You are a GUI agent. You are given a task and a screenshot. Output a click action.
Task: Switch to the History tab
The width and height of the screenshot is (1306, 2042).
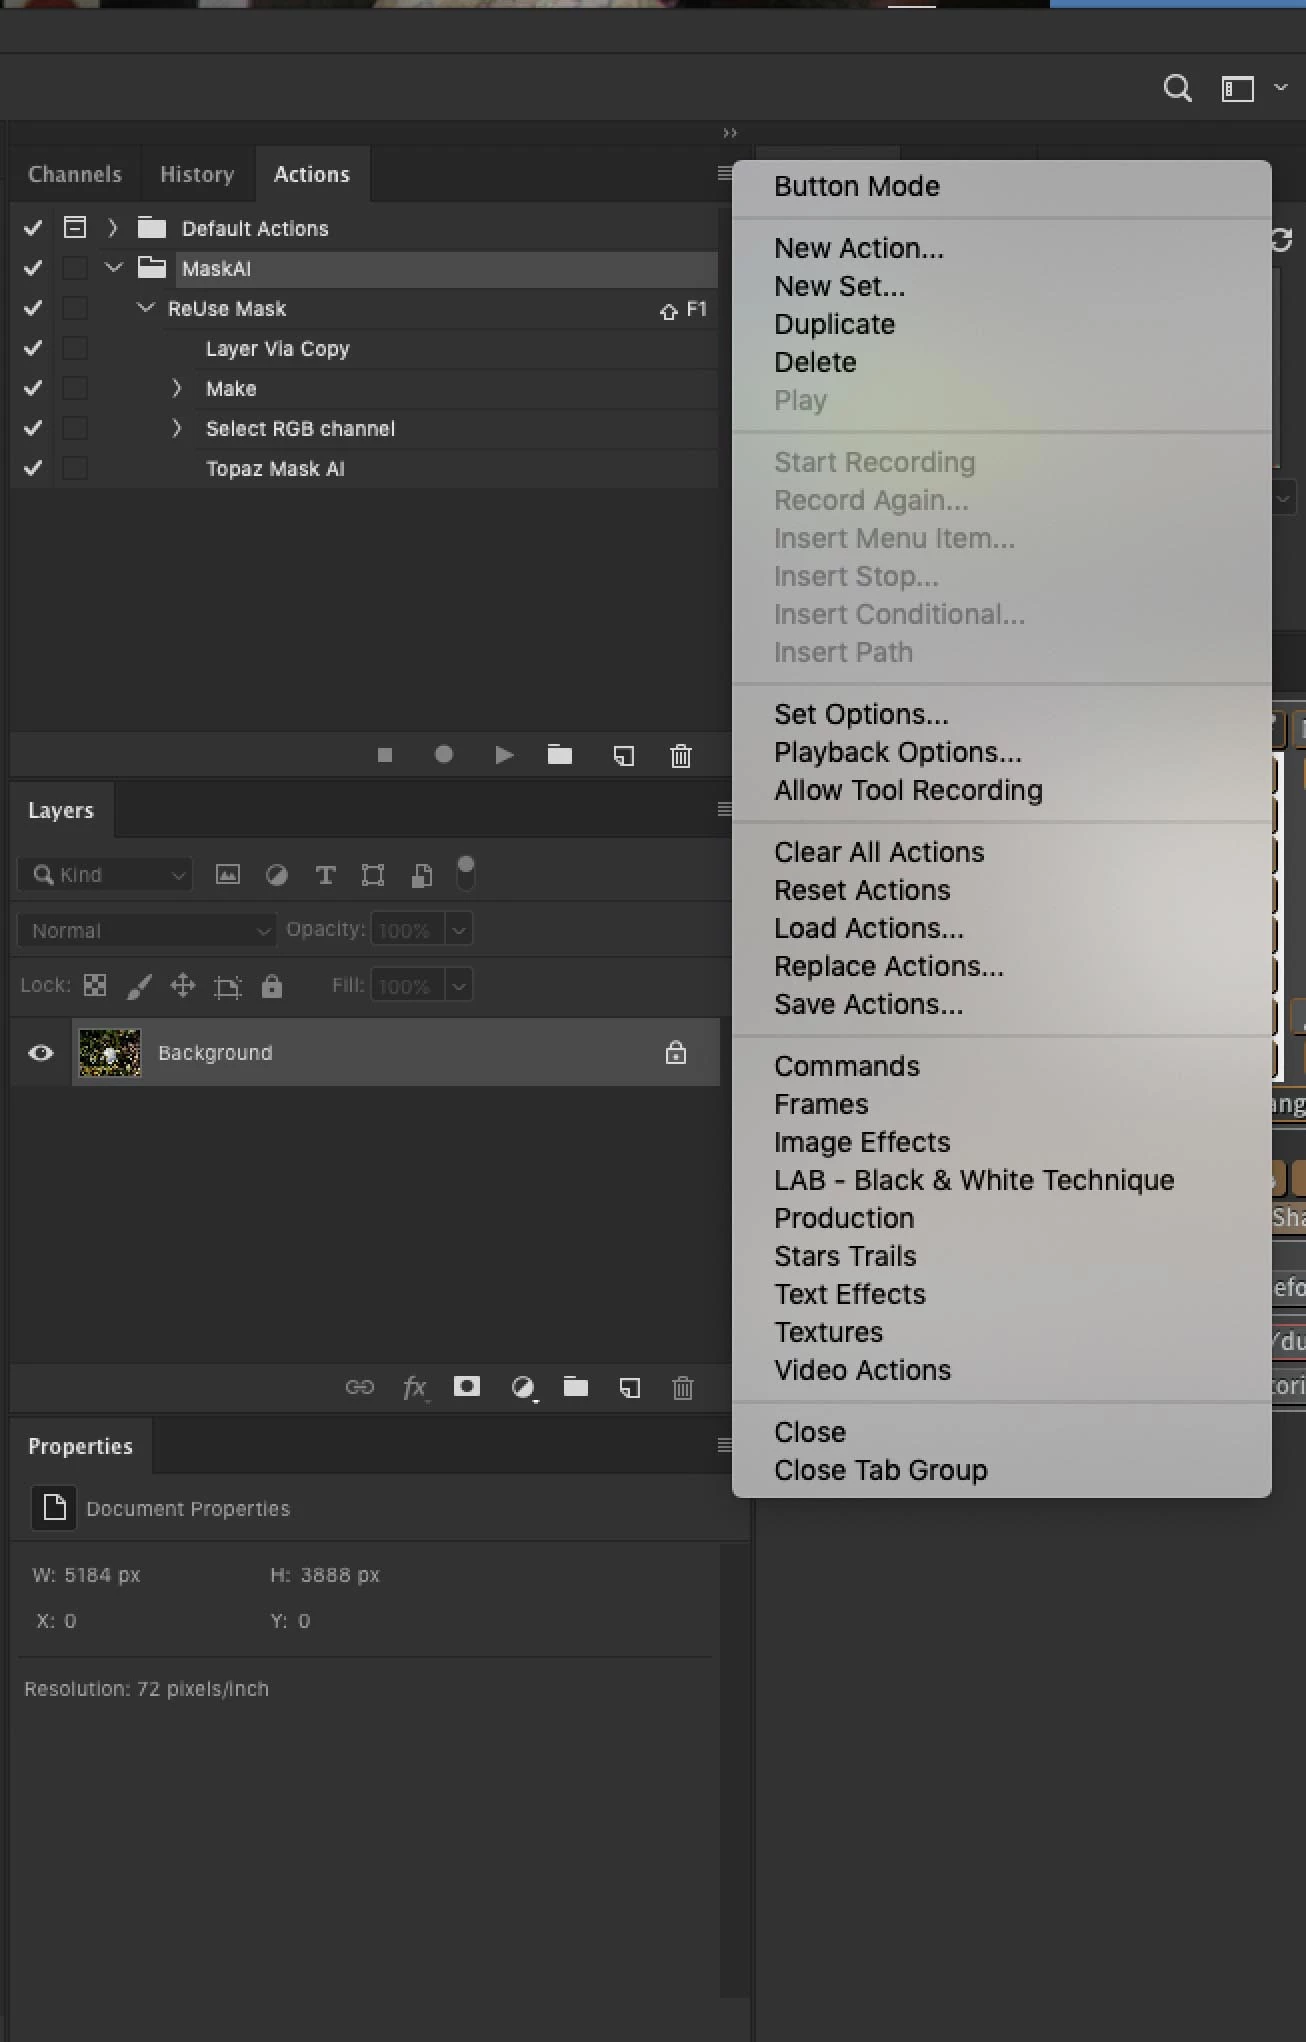[197, 174]
